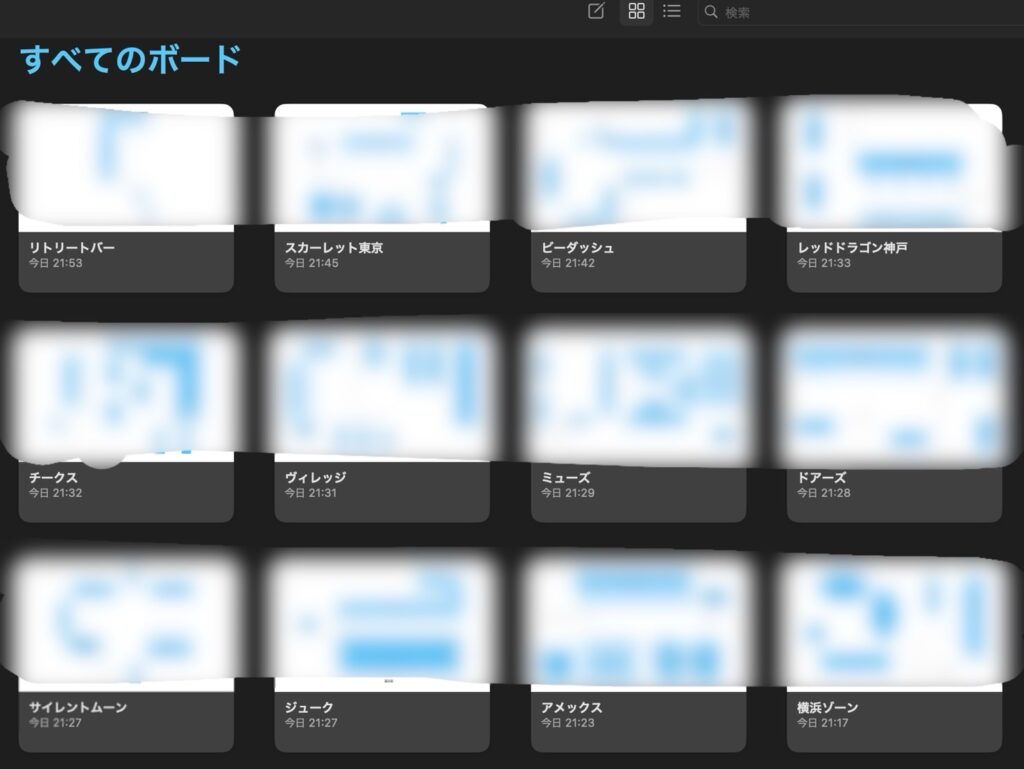Switch to list view of boards
1024x769 pixels.
coord(672,12)
